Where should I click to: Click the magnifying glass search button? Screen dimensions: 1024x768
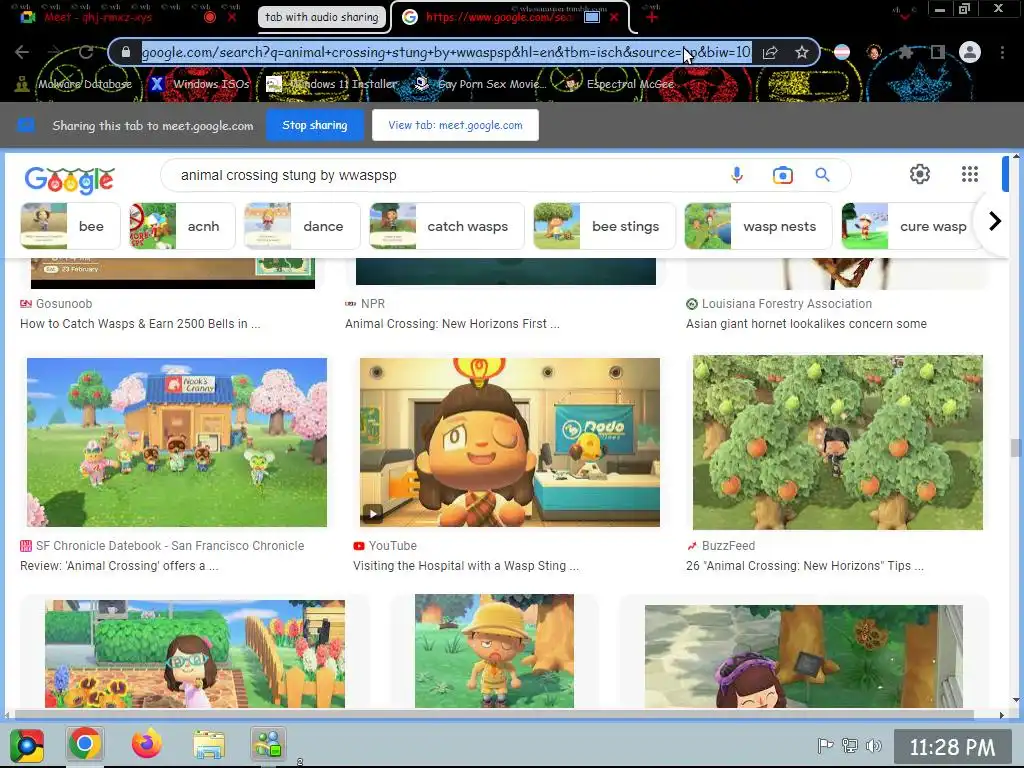822,175
